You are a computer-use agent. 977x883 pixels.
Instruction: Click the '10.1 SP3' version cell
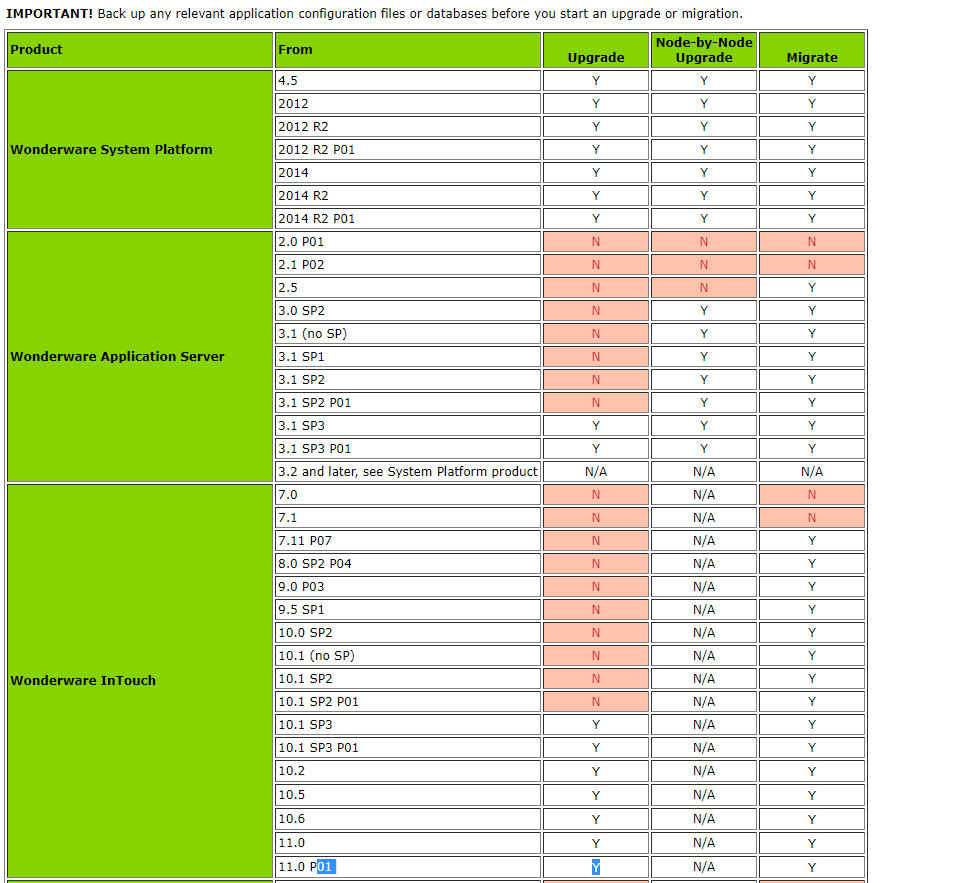(407, 725)
